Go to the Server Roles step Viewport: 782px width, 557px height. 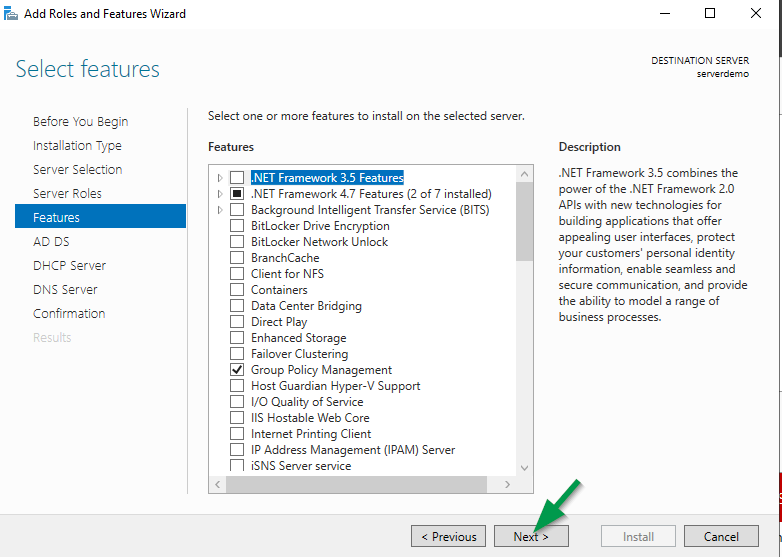(67, 193)
